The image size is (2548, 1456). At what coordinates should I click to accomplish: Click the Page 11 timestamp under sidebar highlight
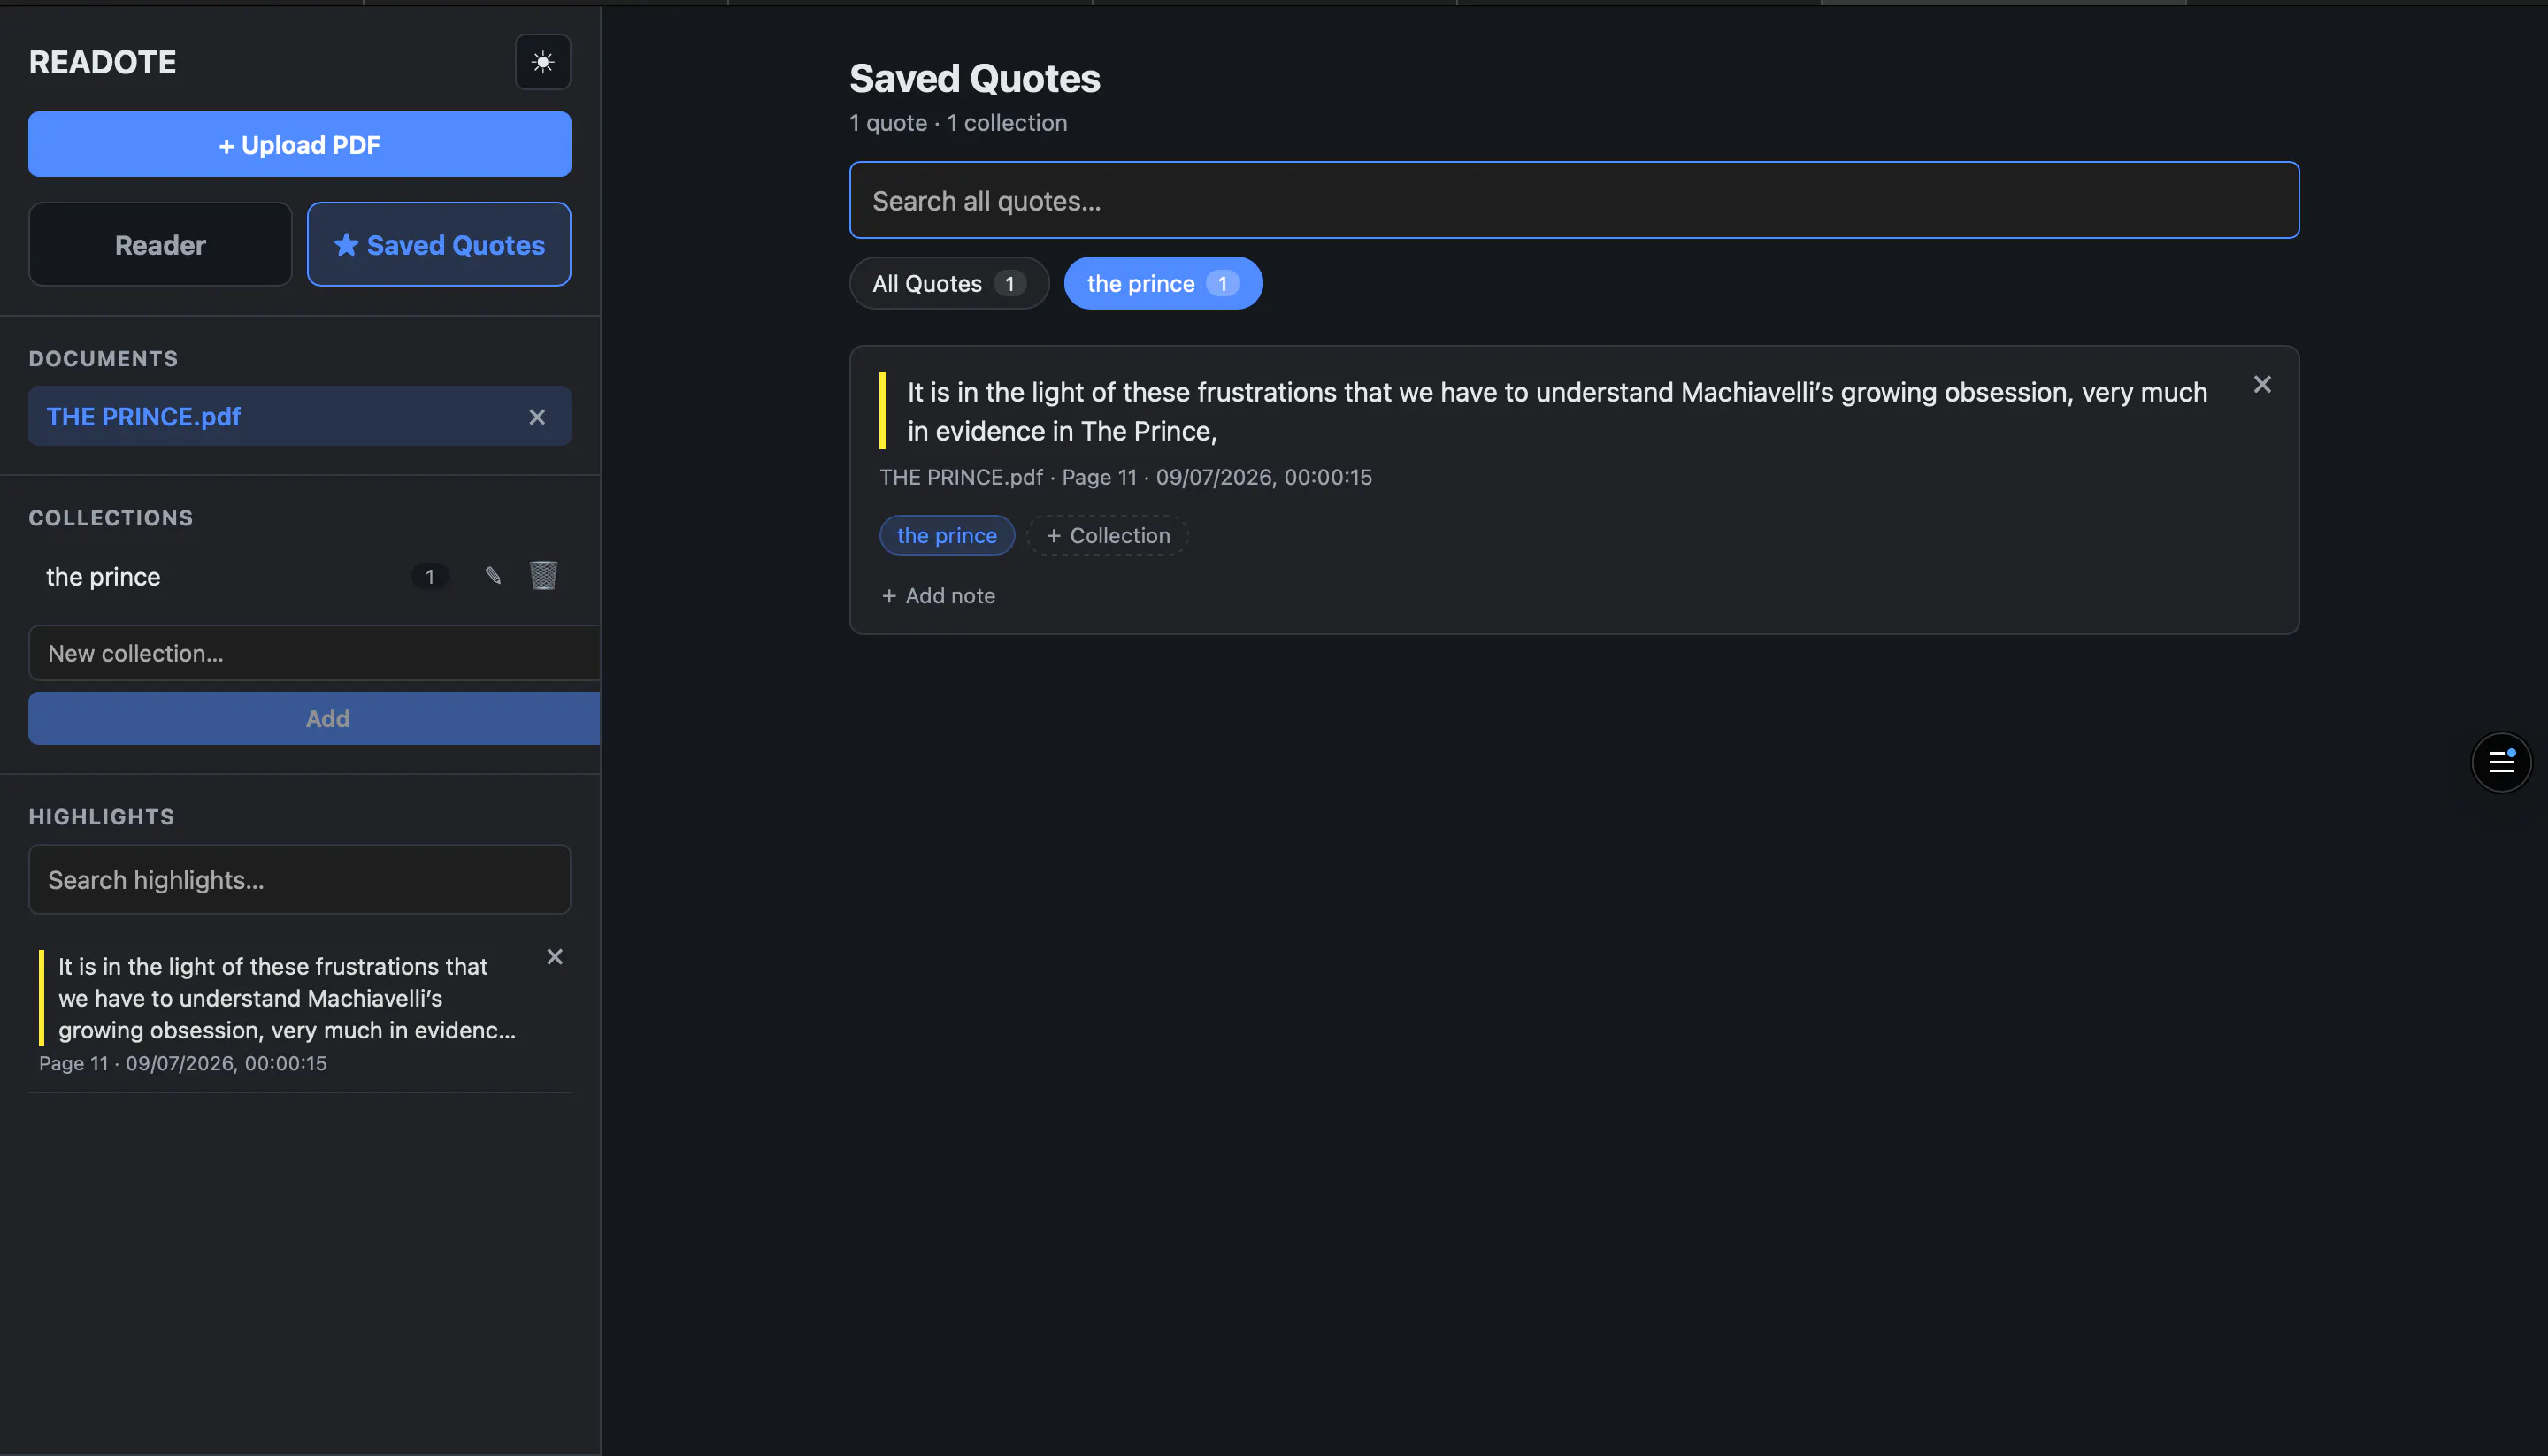183,1063
